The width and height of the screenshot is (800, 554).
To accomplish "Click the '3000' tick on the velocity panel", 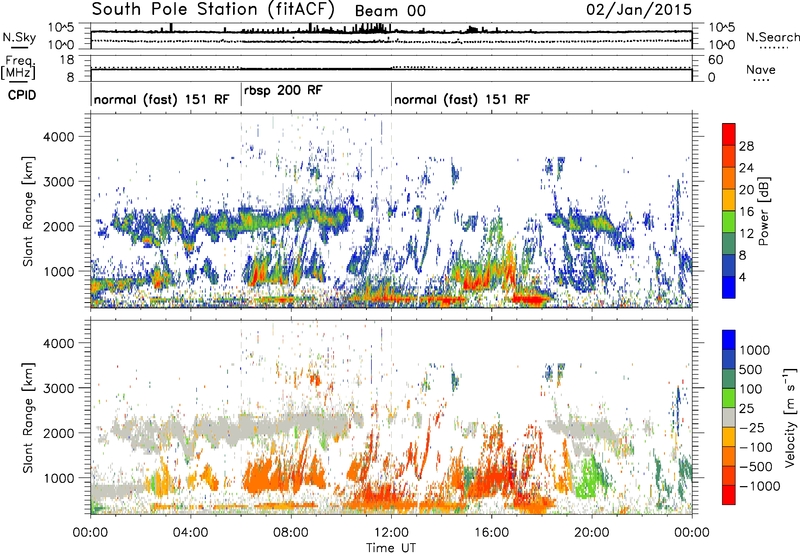I will pyautogui.click(x=59, y=388).
